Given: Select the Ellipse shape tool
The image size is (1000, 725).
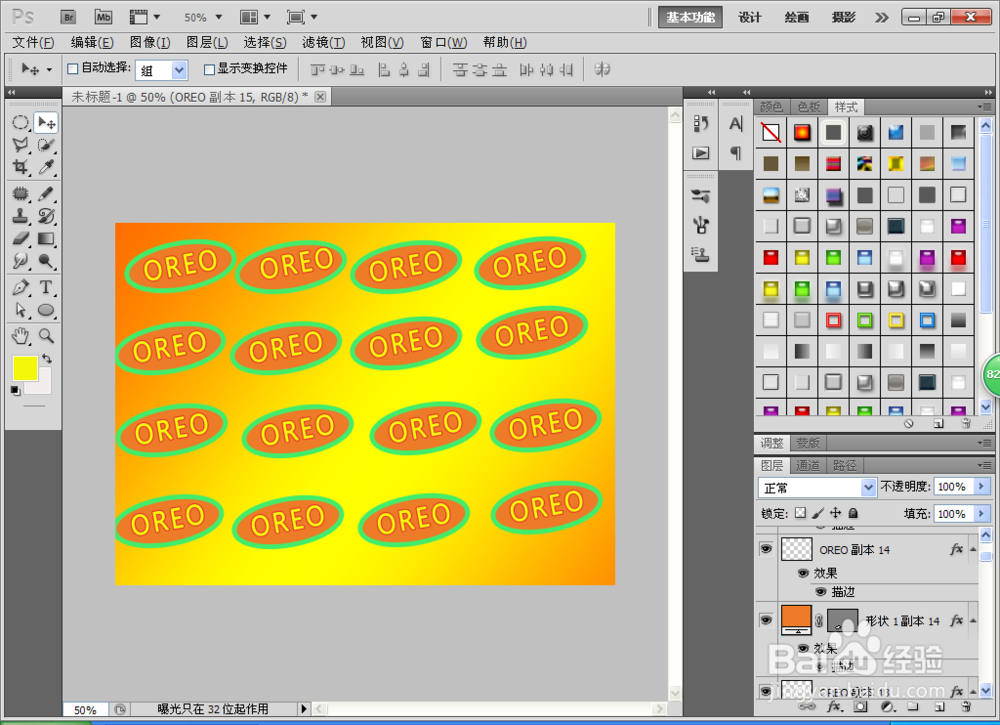Looking at the screenshot, I should pos(46,310).
